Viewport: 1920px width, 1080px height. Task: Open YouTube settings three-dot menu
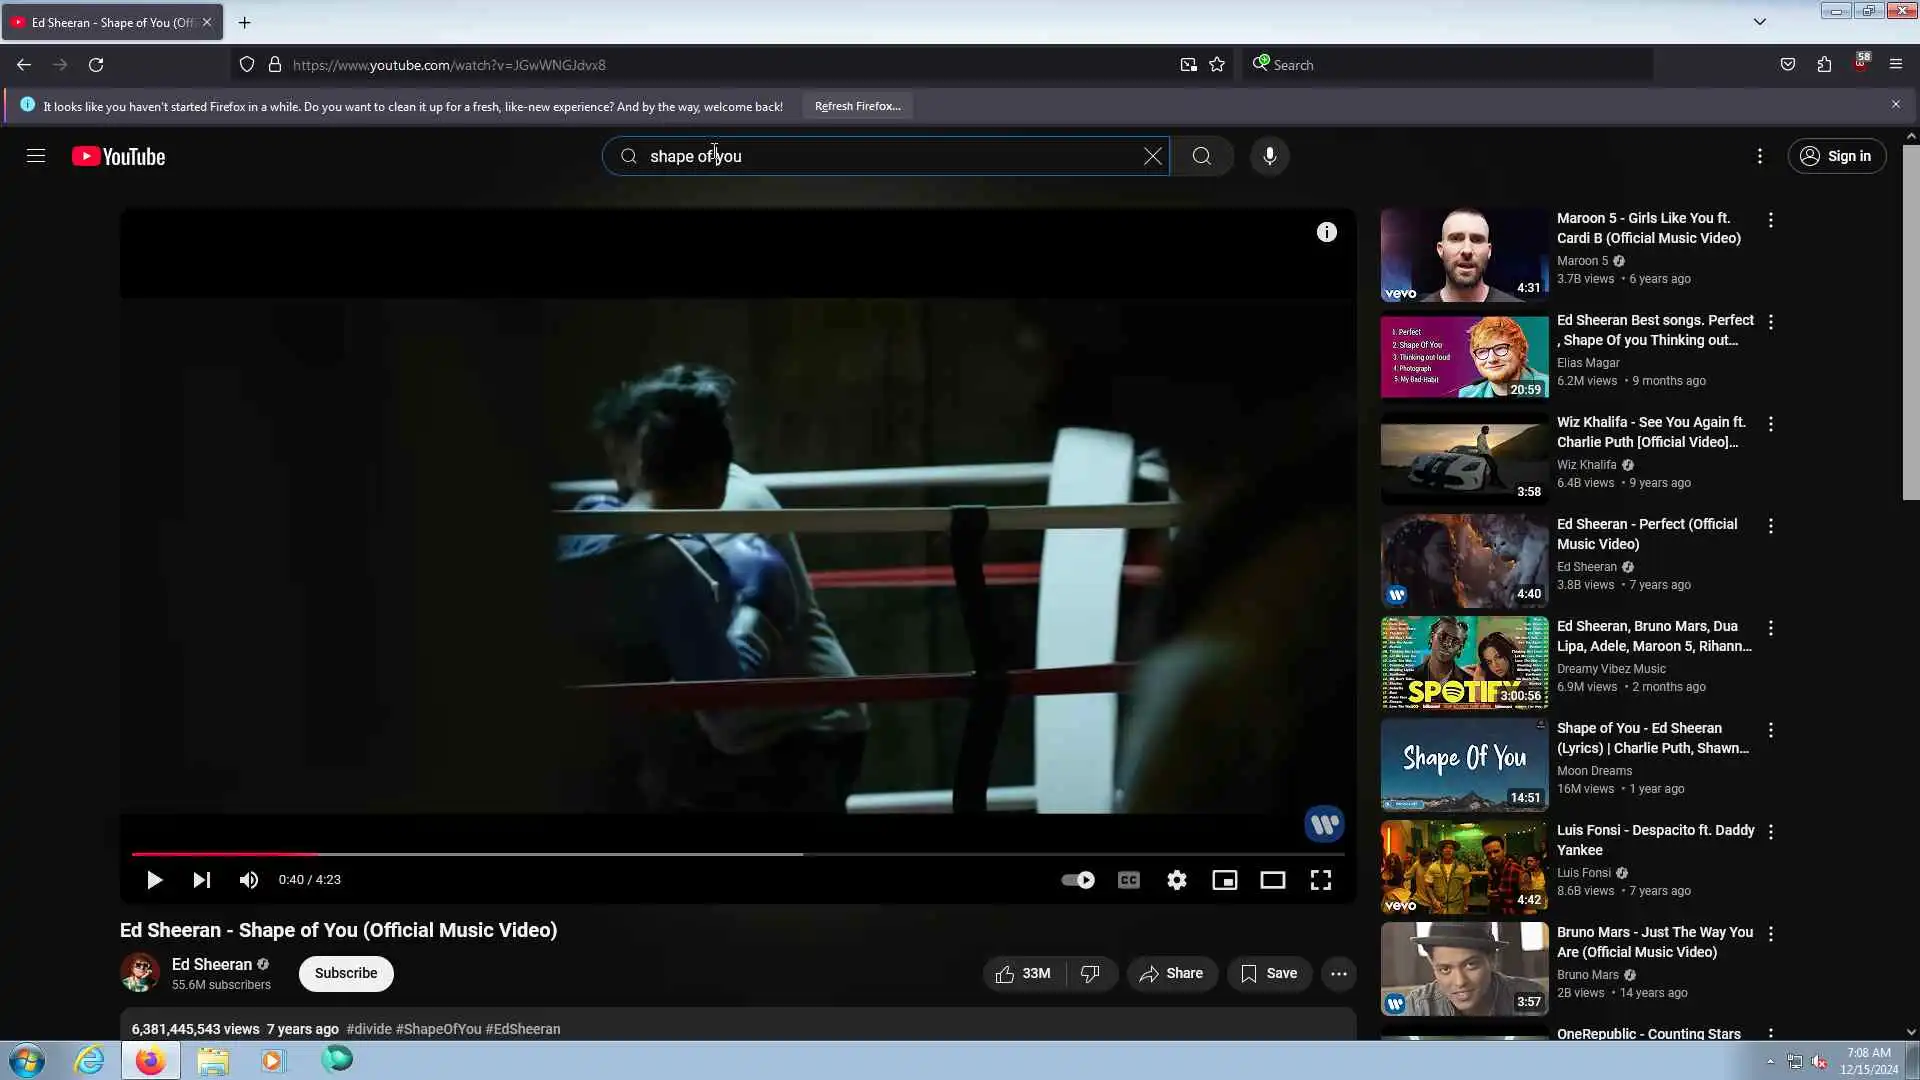1759,156
